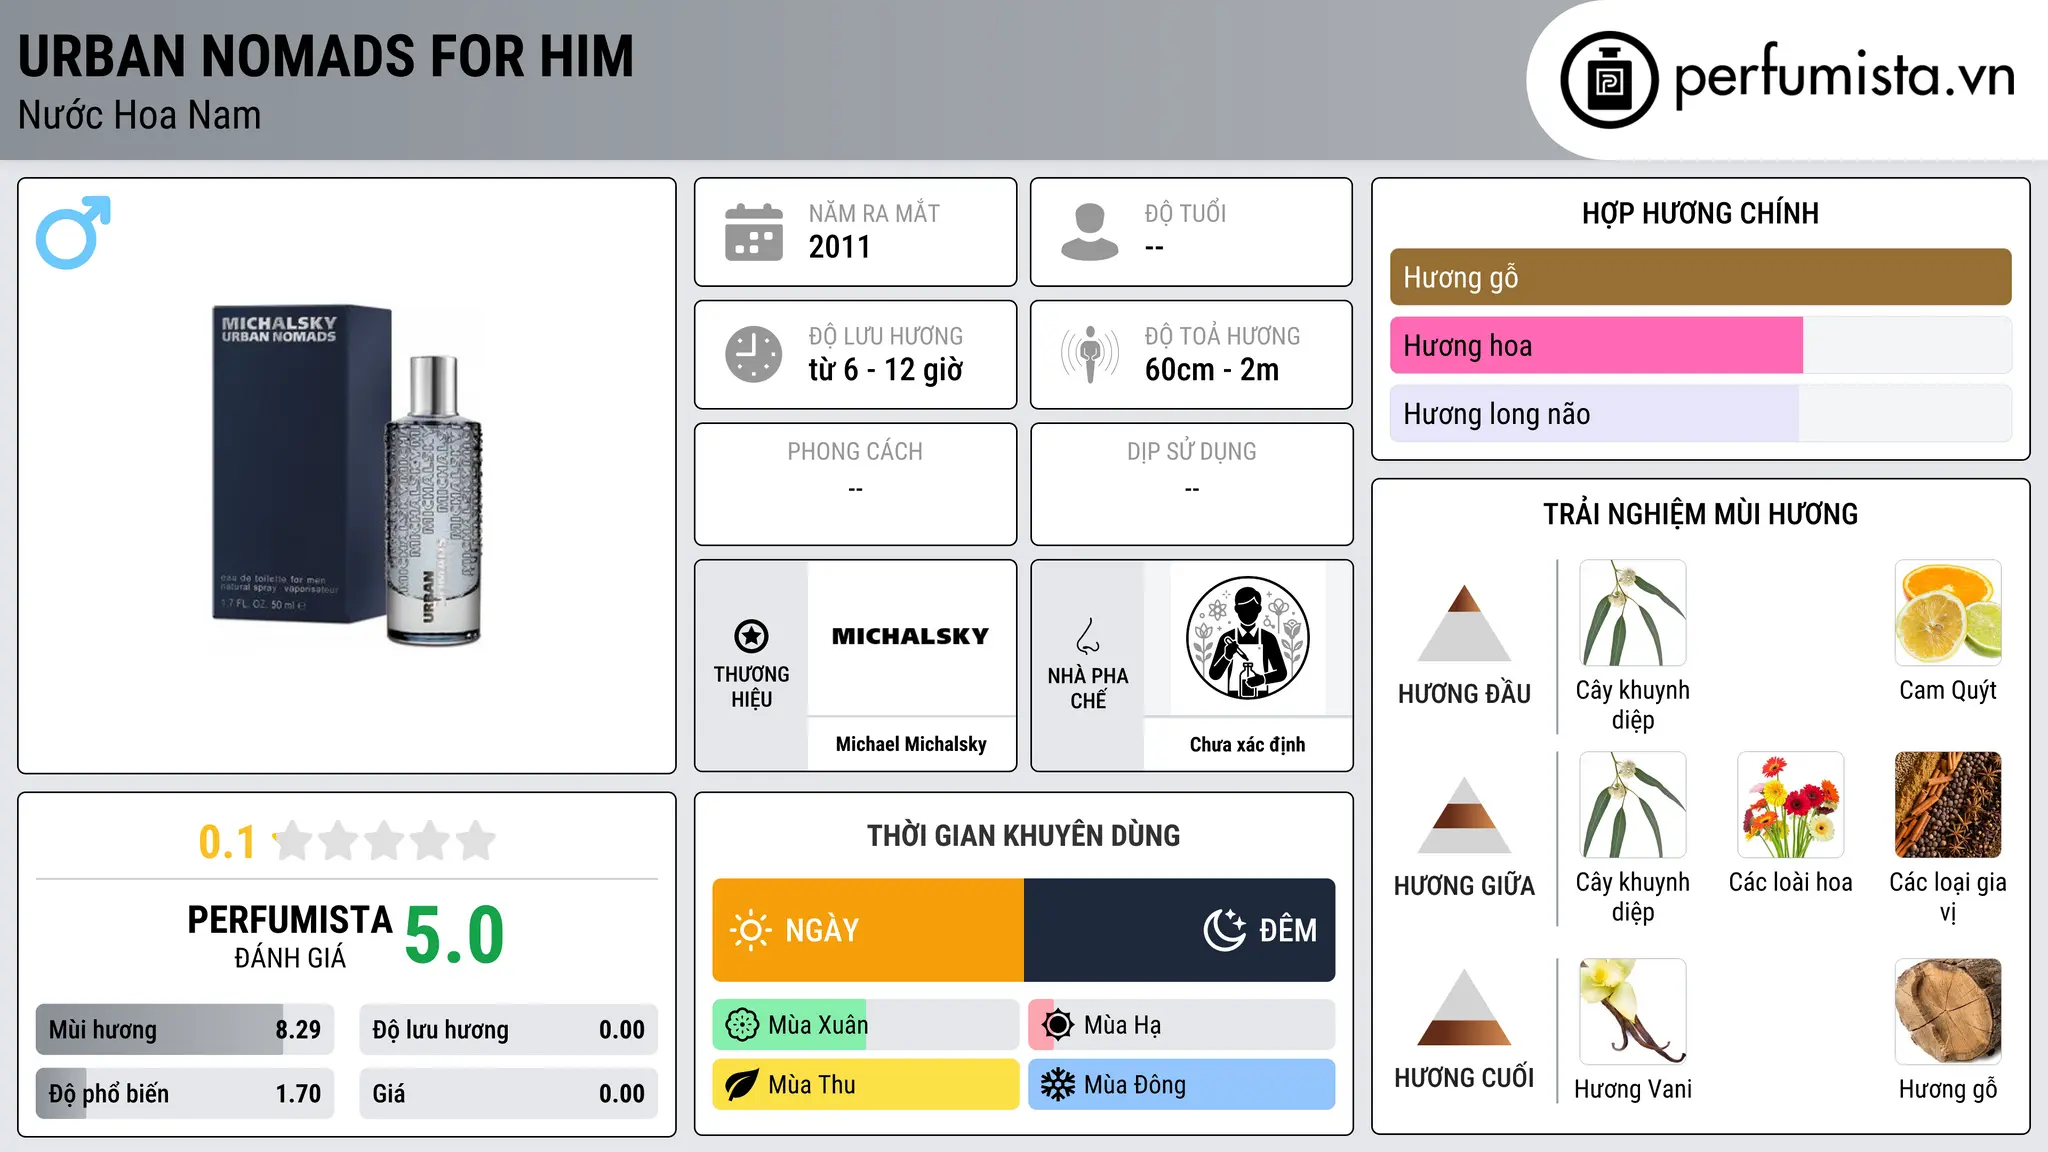Screen dimensions: 2048x1152
Task: Click the Các loài hoa note label
Action: [1791, 882]
